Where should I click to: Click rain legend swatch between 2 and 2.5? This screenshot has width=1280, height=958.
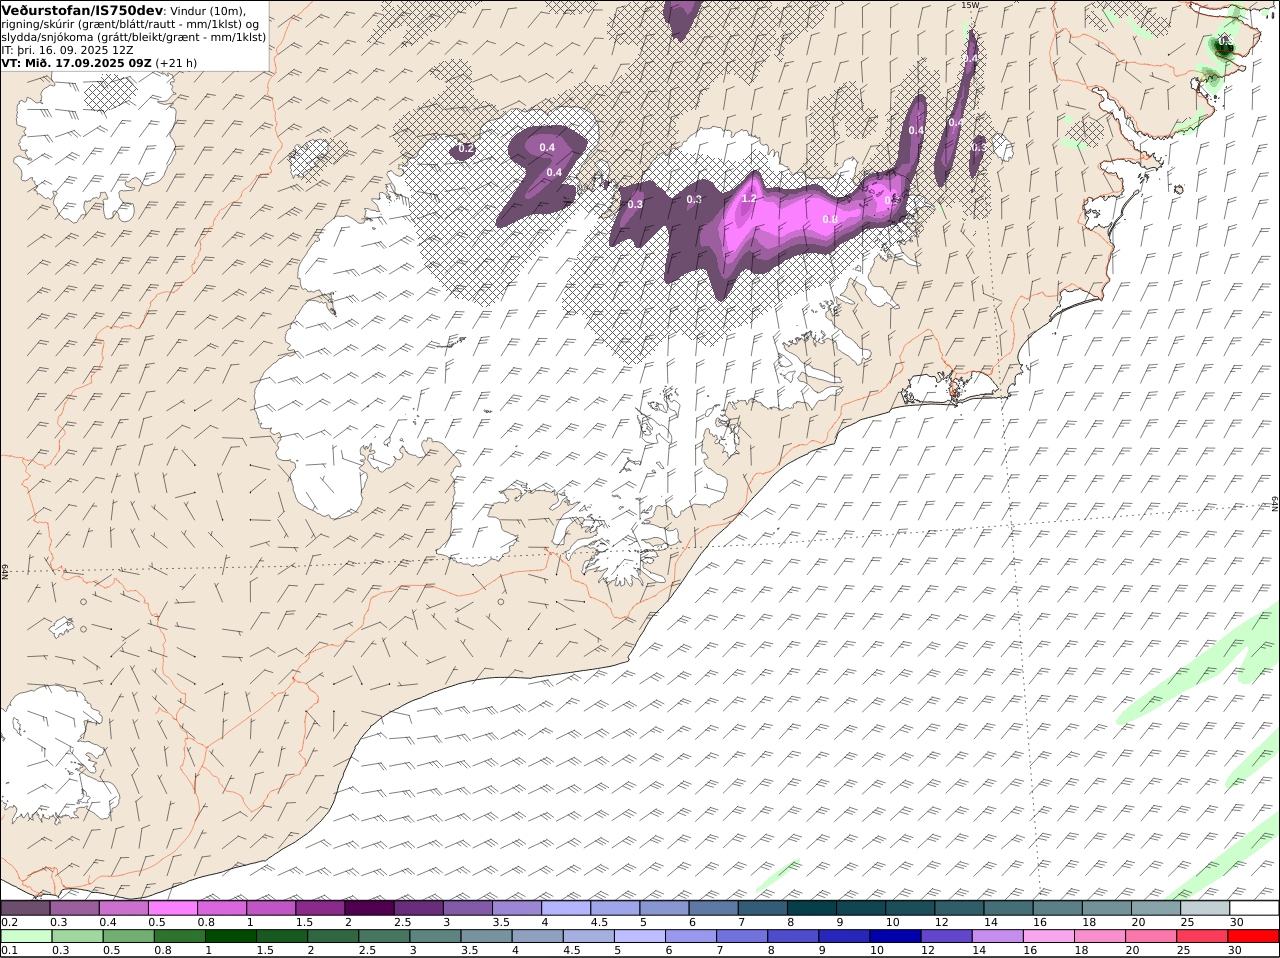[x=333, y=936]
